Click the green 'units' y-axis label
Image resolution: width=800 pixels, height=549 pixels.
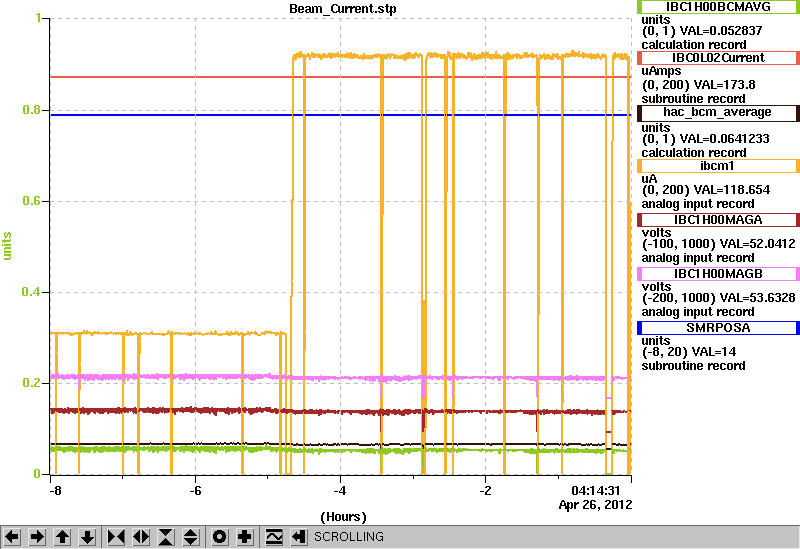coord(7,246)
